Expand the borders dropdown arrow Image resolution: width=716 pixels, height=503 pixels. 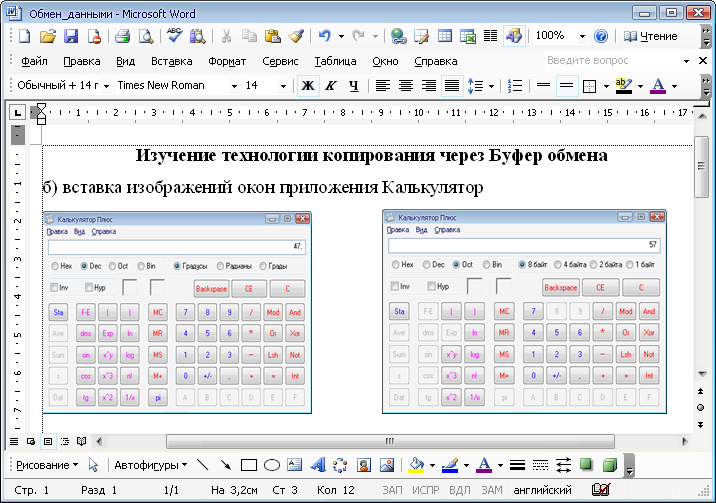click(606, 86)
